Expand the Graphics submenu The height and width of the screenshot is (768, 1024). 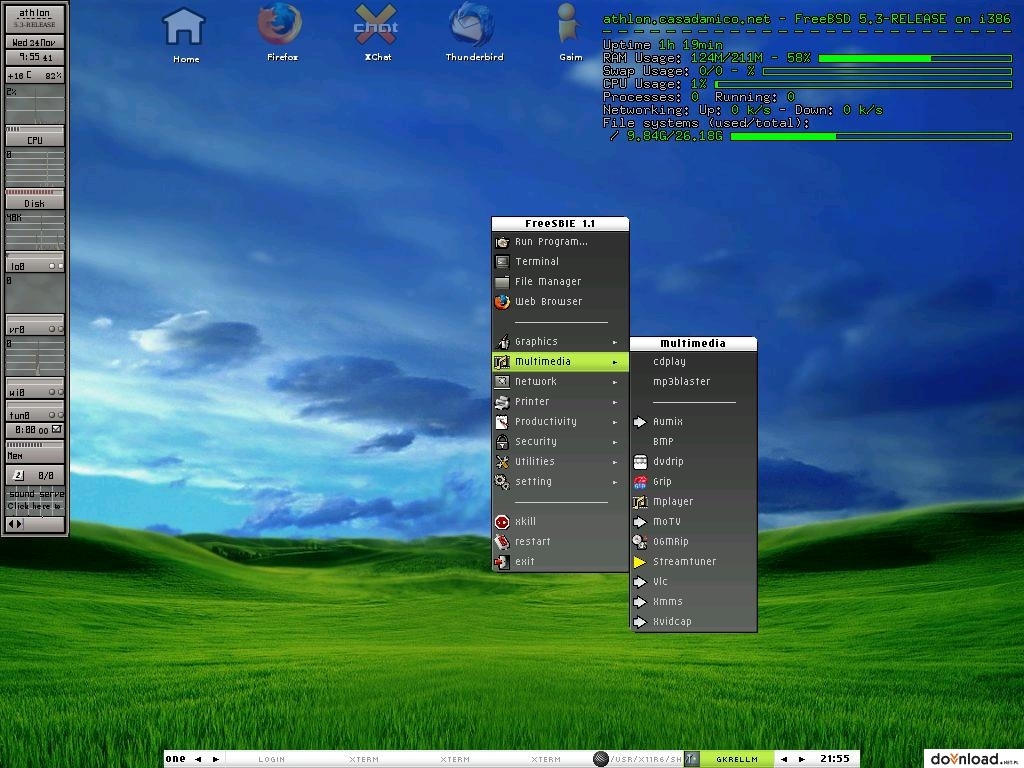coord(560,342)
